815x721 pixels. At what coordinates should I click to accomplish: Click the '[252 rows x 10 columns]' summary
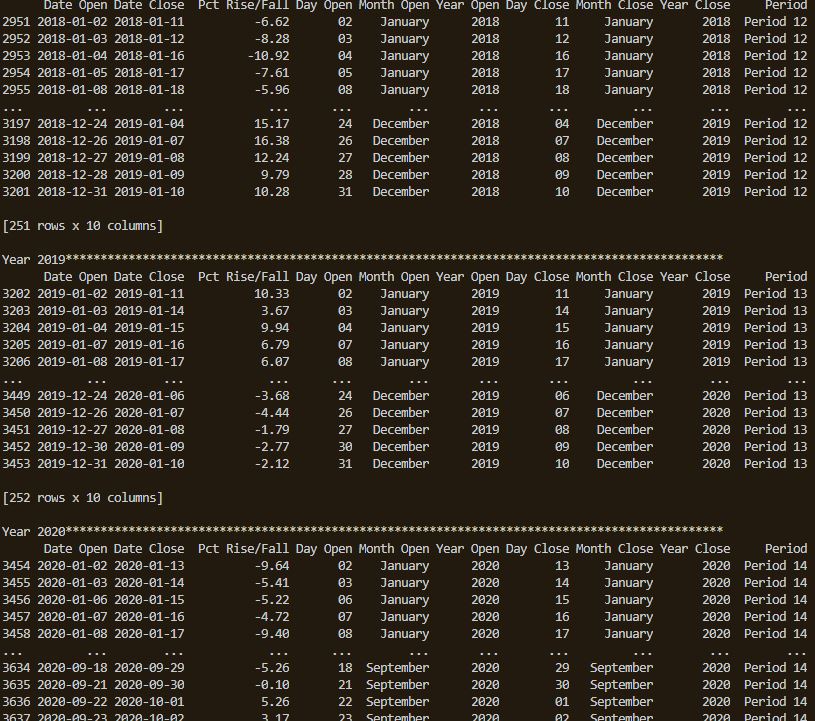point(83,497)
